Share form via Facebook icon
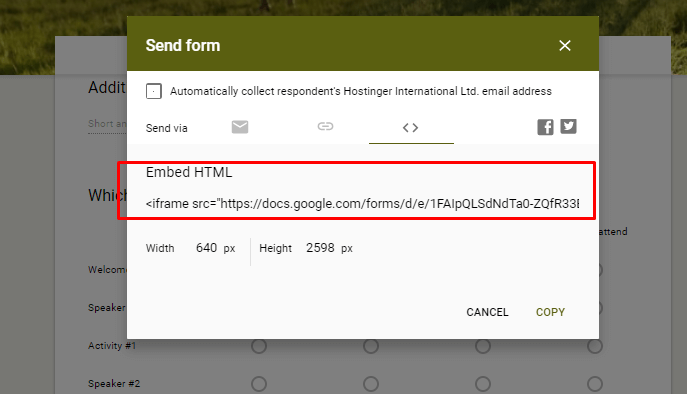This screenshot has width=687, height=394. point(545,127)
